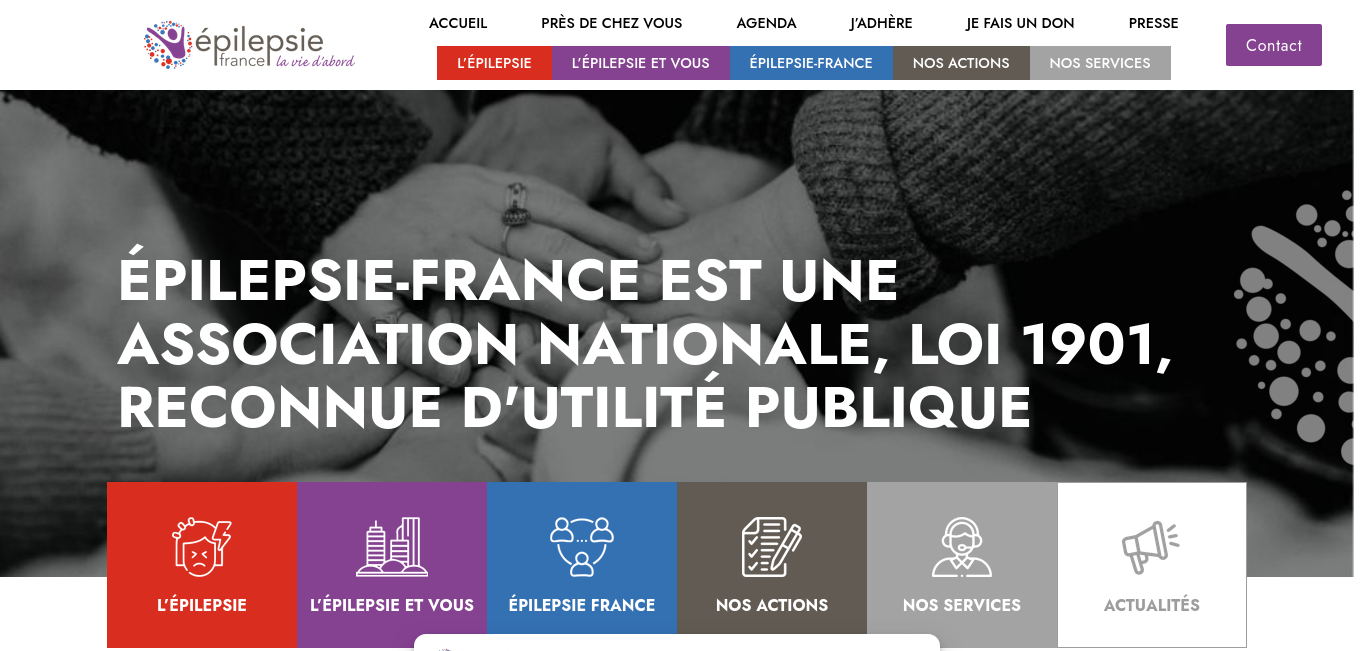The image size is (1366, 651).
Task: Select the angry face with lightning icon
Action: [202, 547]
